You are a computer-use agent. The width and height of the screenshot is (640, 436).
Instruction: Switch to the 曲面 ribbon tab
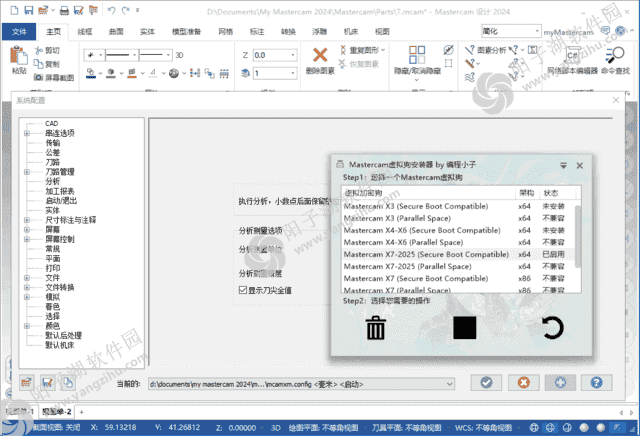[x=116, y=31]
